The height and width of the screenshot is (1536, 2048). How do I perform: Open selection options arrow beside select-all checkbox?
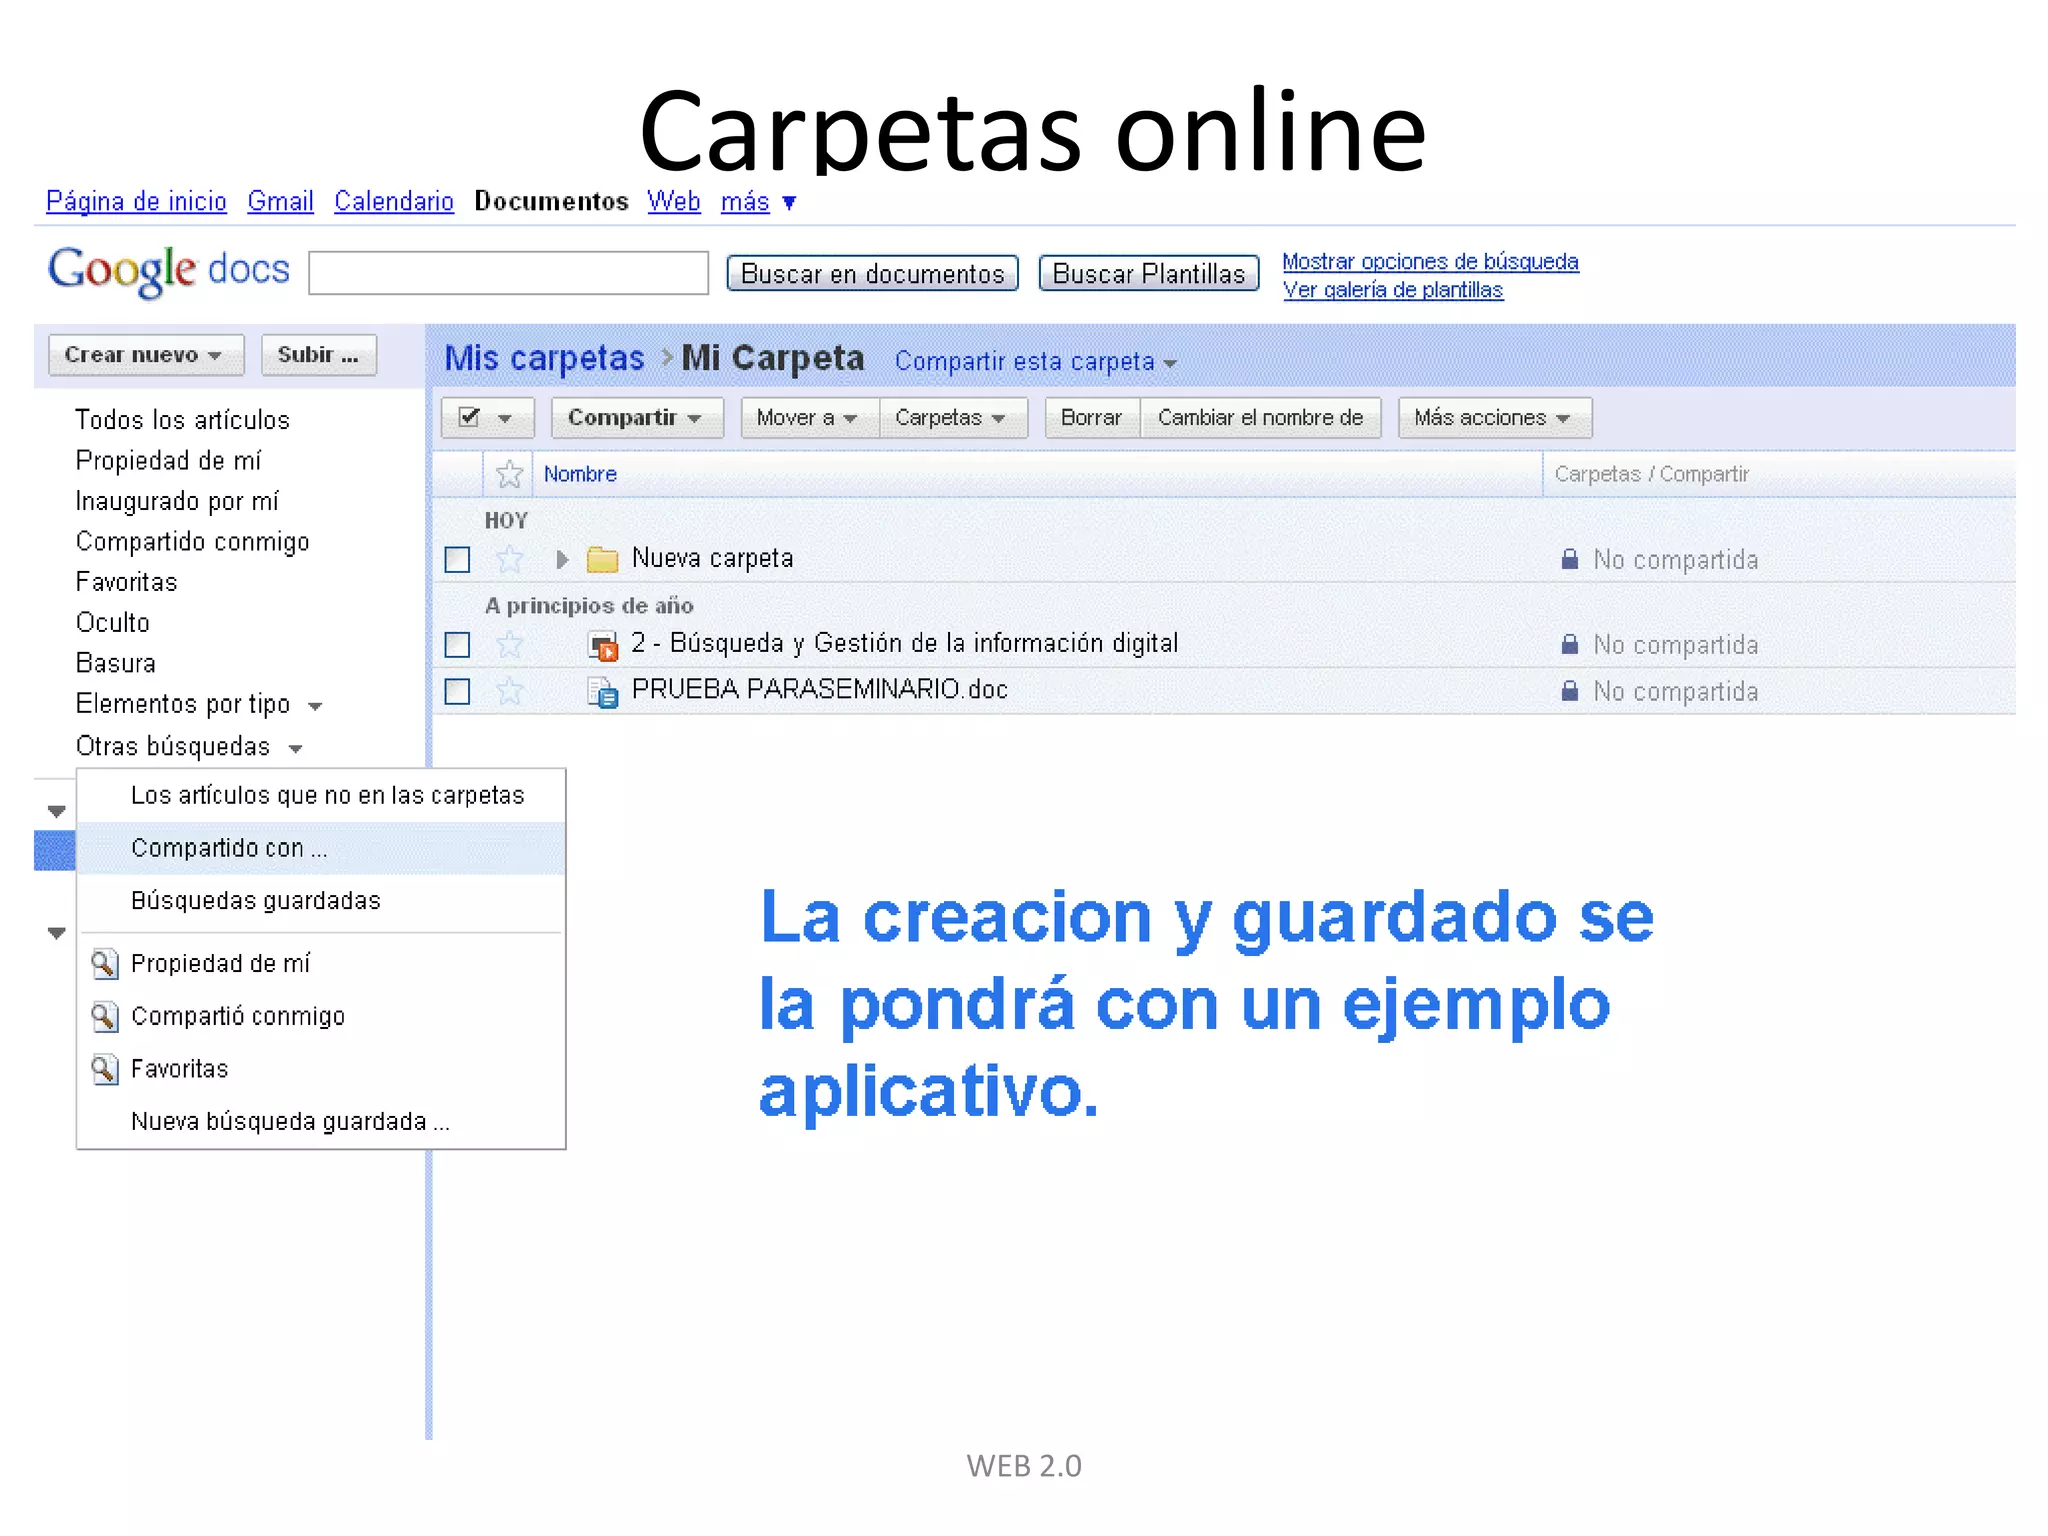505,418
